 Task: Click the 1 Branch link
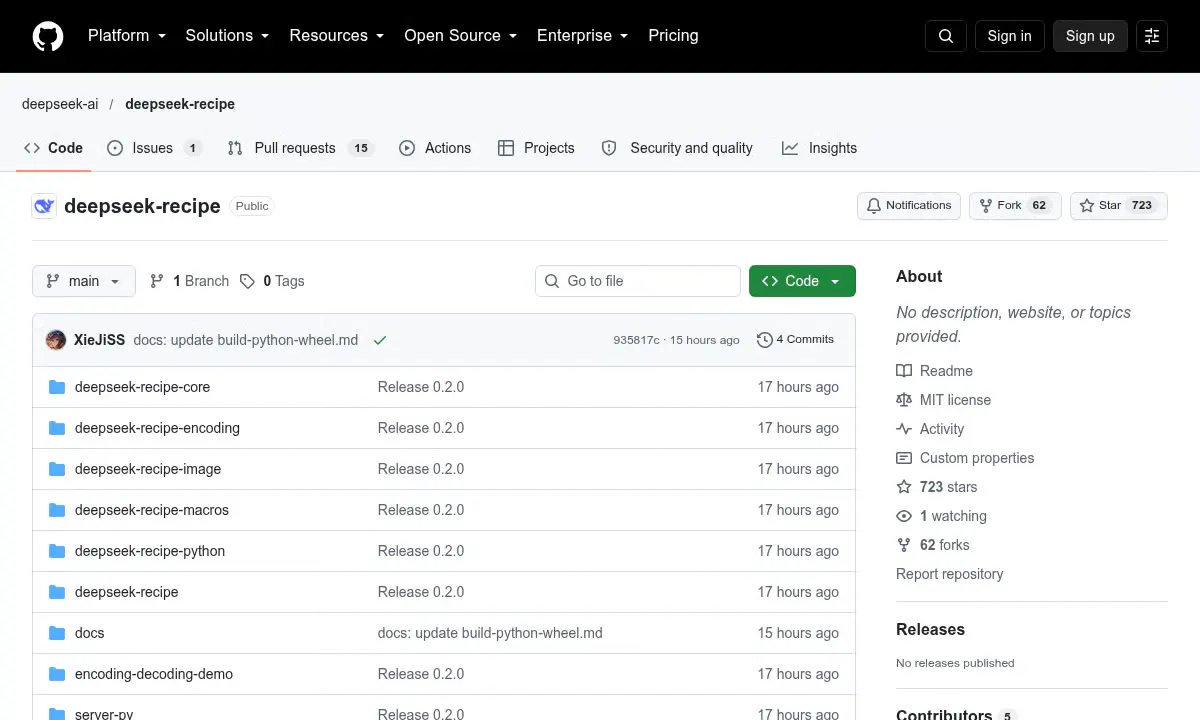pyautogui.click(x=189, y=281)
